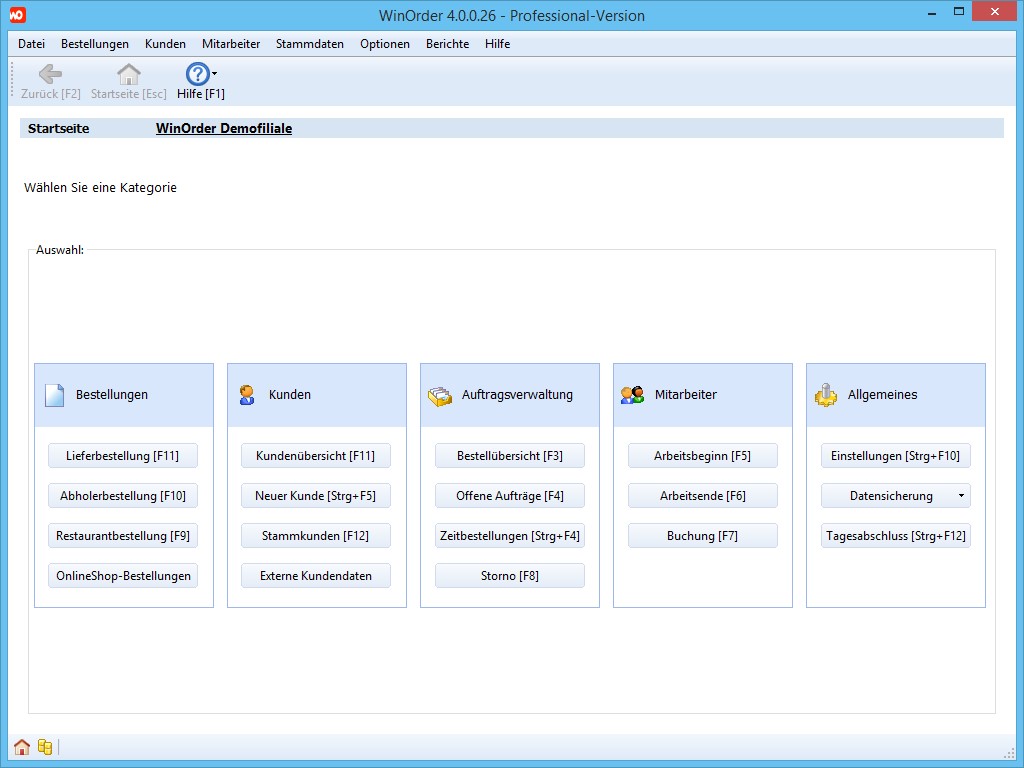The image size is (1024, 768).
Task: Click the yellow database icon in status bar
Action: coord(45,747)
